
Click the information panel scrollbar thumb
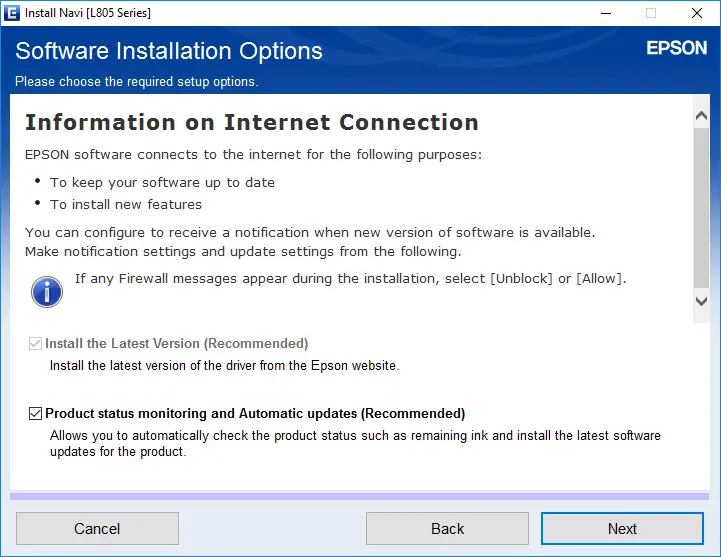point(702,200)
